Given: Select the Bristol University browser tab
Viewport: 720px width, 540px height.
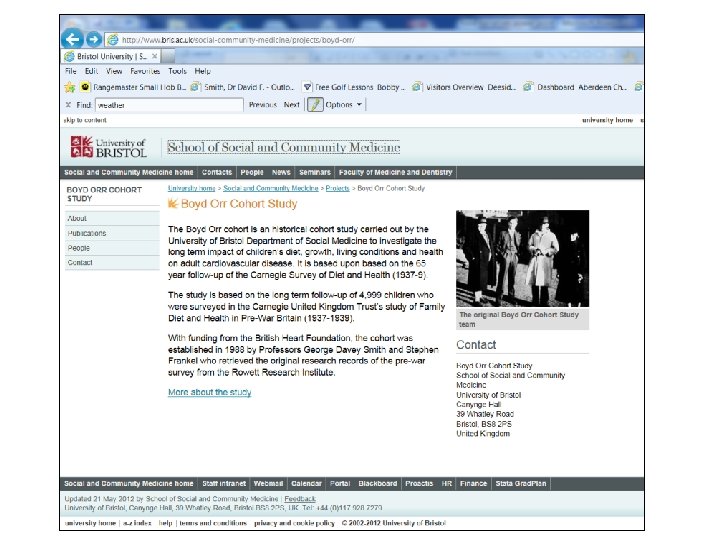Looking at the screenshot, I should click(112, 56).
